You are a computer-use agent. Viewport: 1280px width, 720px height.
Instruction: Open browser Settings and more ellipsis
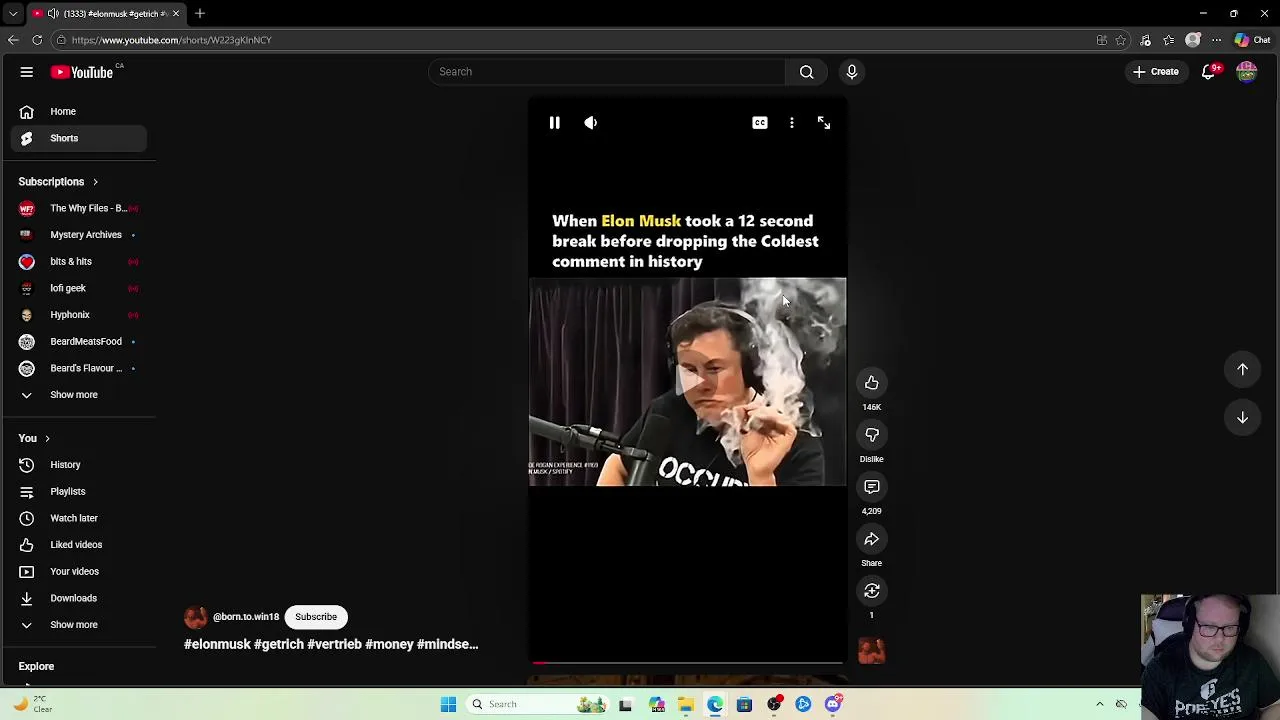(1216, 40)
